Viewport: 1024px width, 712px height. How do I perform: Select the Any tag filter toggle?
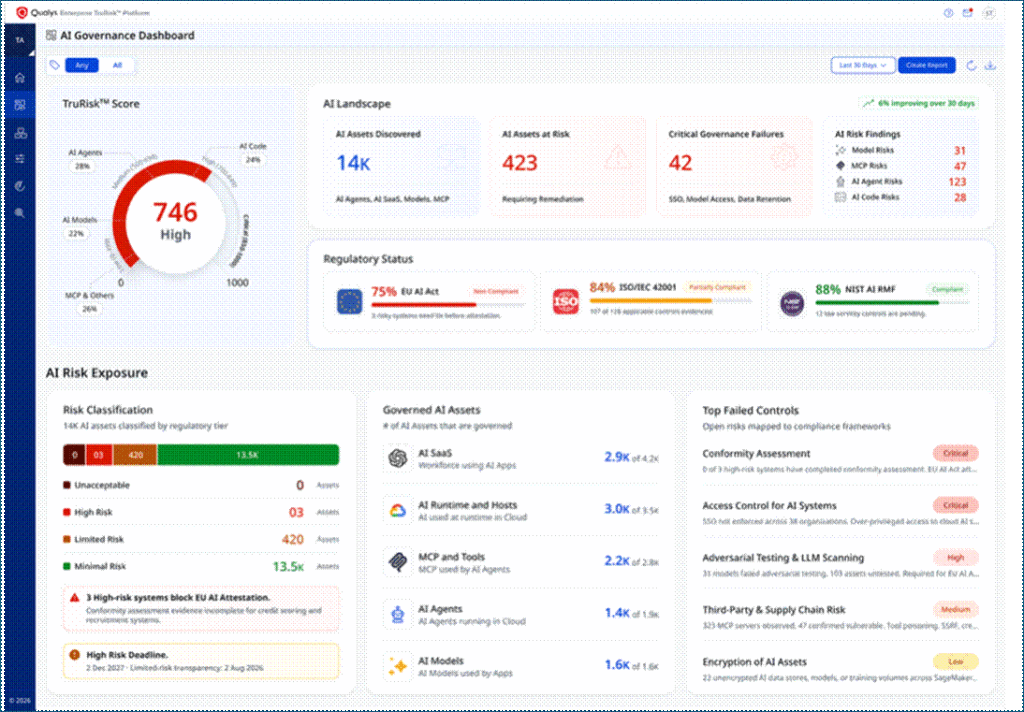82,65
